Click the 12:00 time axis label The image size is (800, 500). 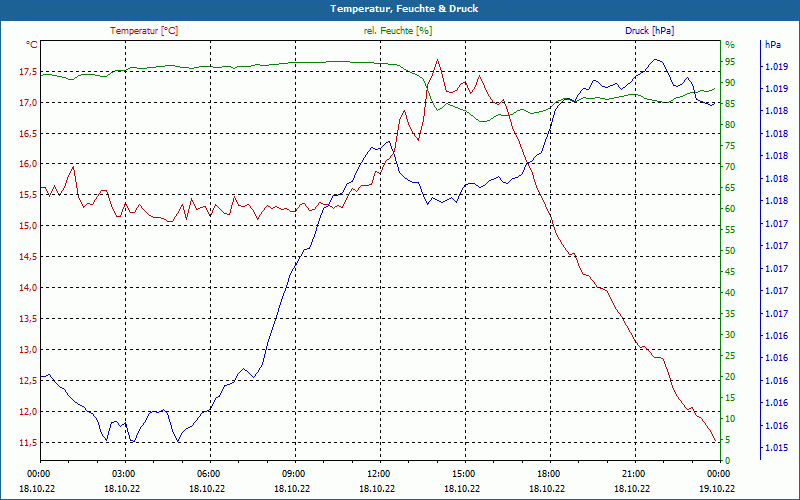click(378, 473)
